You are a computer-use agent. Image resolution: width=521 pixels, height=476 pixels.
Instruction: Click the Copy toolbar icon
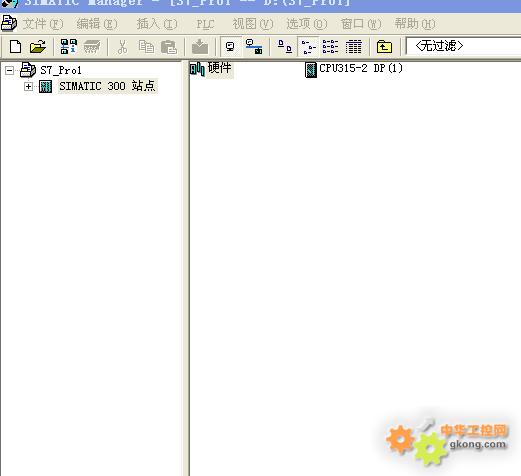[x=146, y=47]
